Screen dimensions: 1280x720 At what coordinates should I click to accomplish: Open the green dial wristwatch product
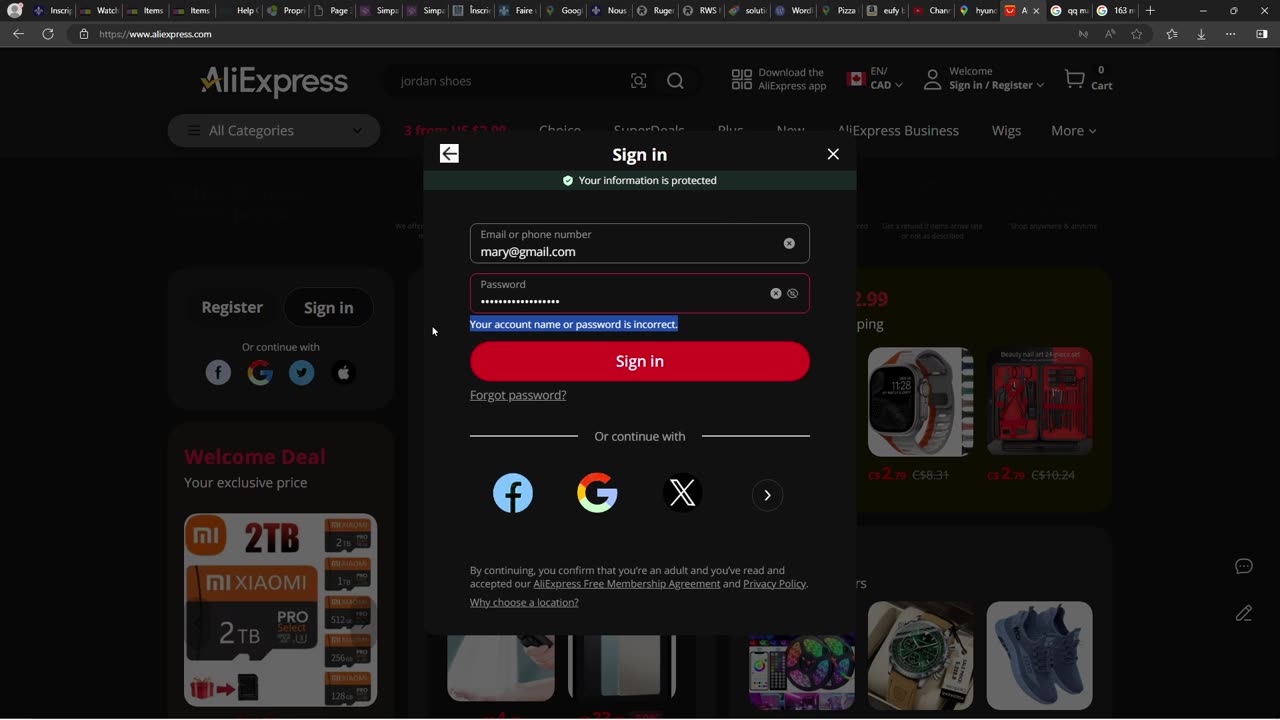921,655
